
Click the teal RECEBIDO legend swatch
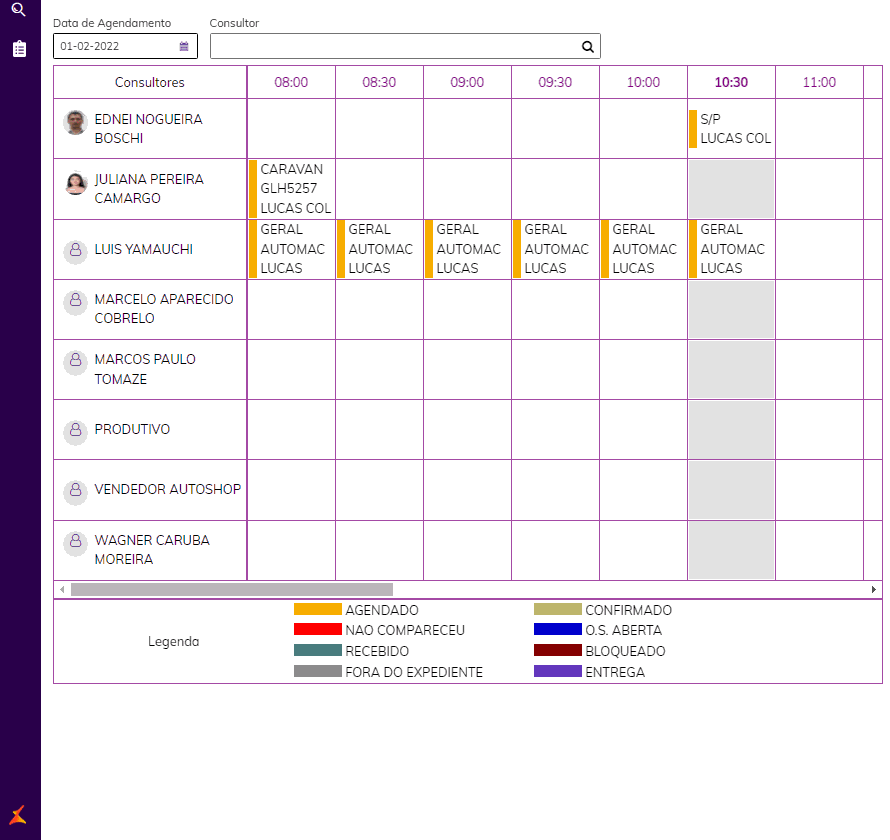point(318,650)
